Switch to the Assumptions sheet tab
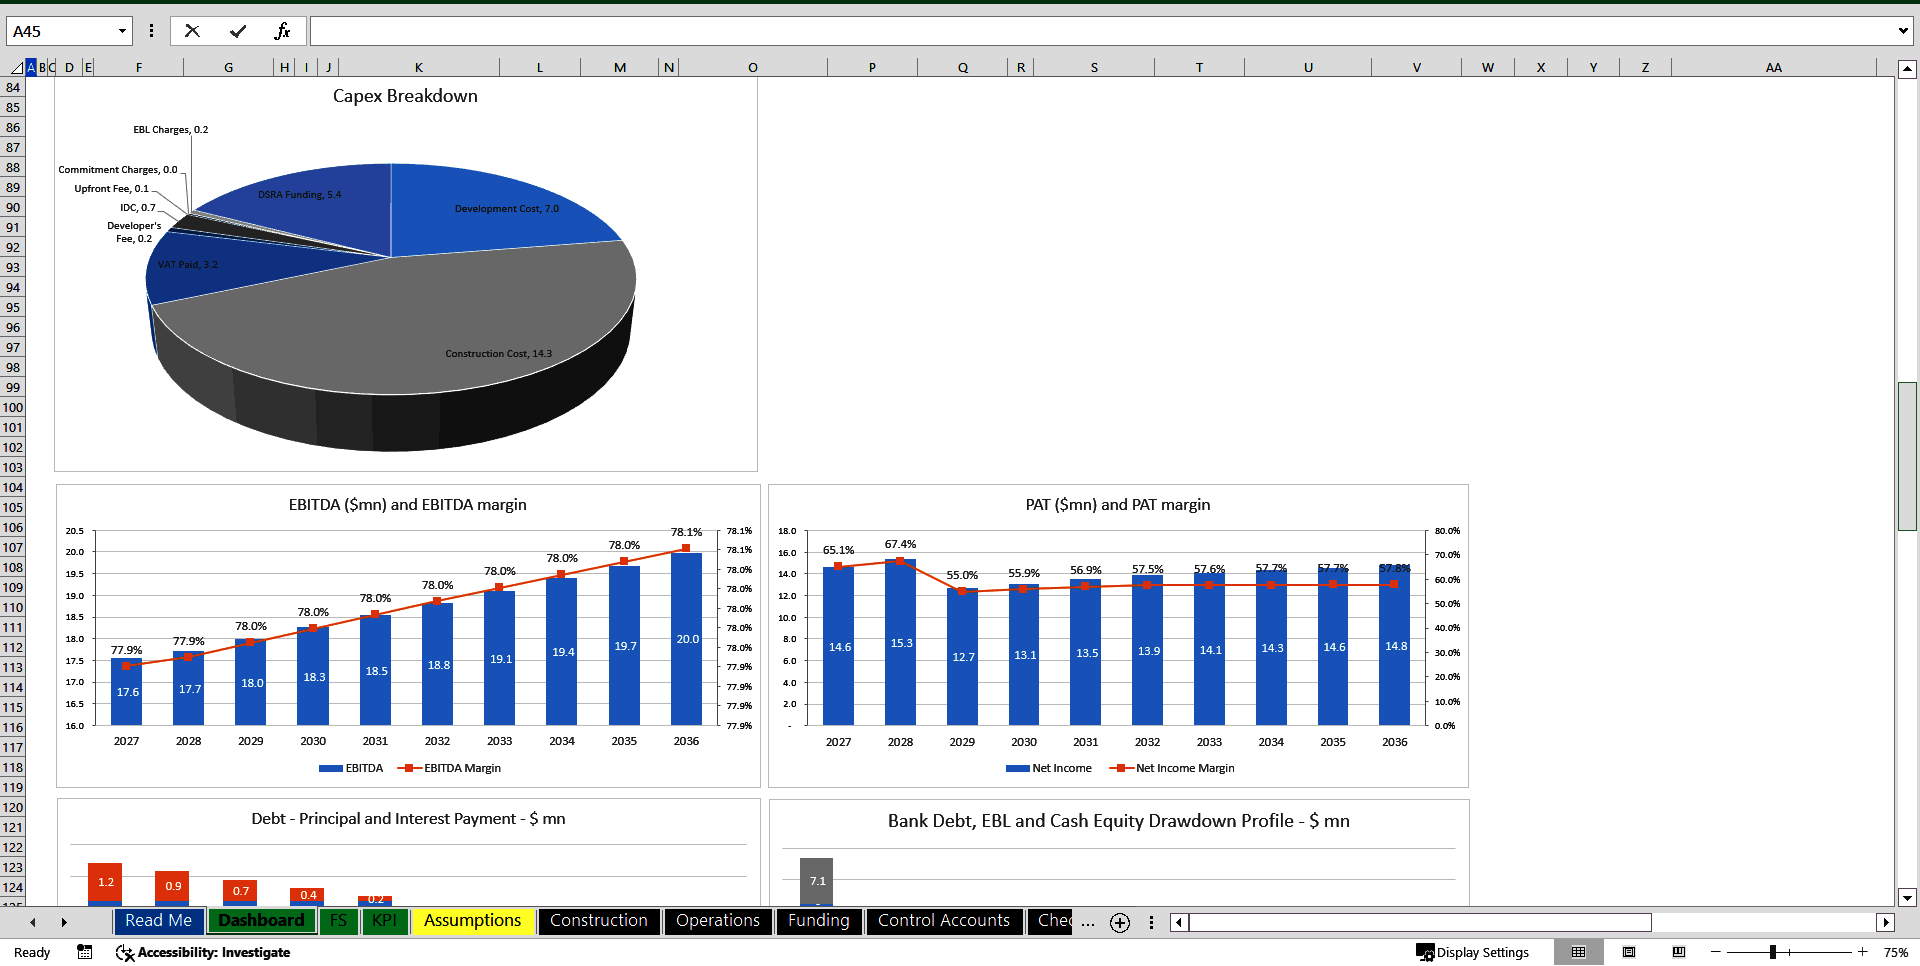 point(472,921)
